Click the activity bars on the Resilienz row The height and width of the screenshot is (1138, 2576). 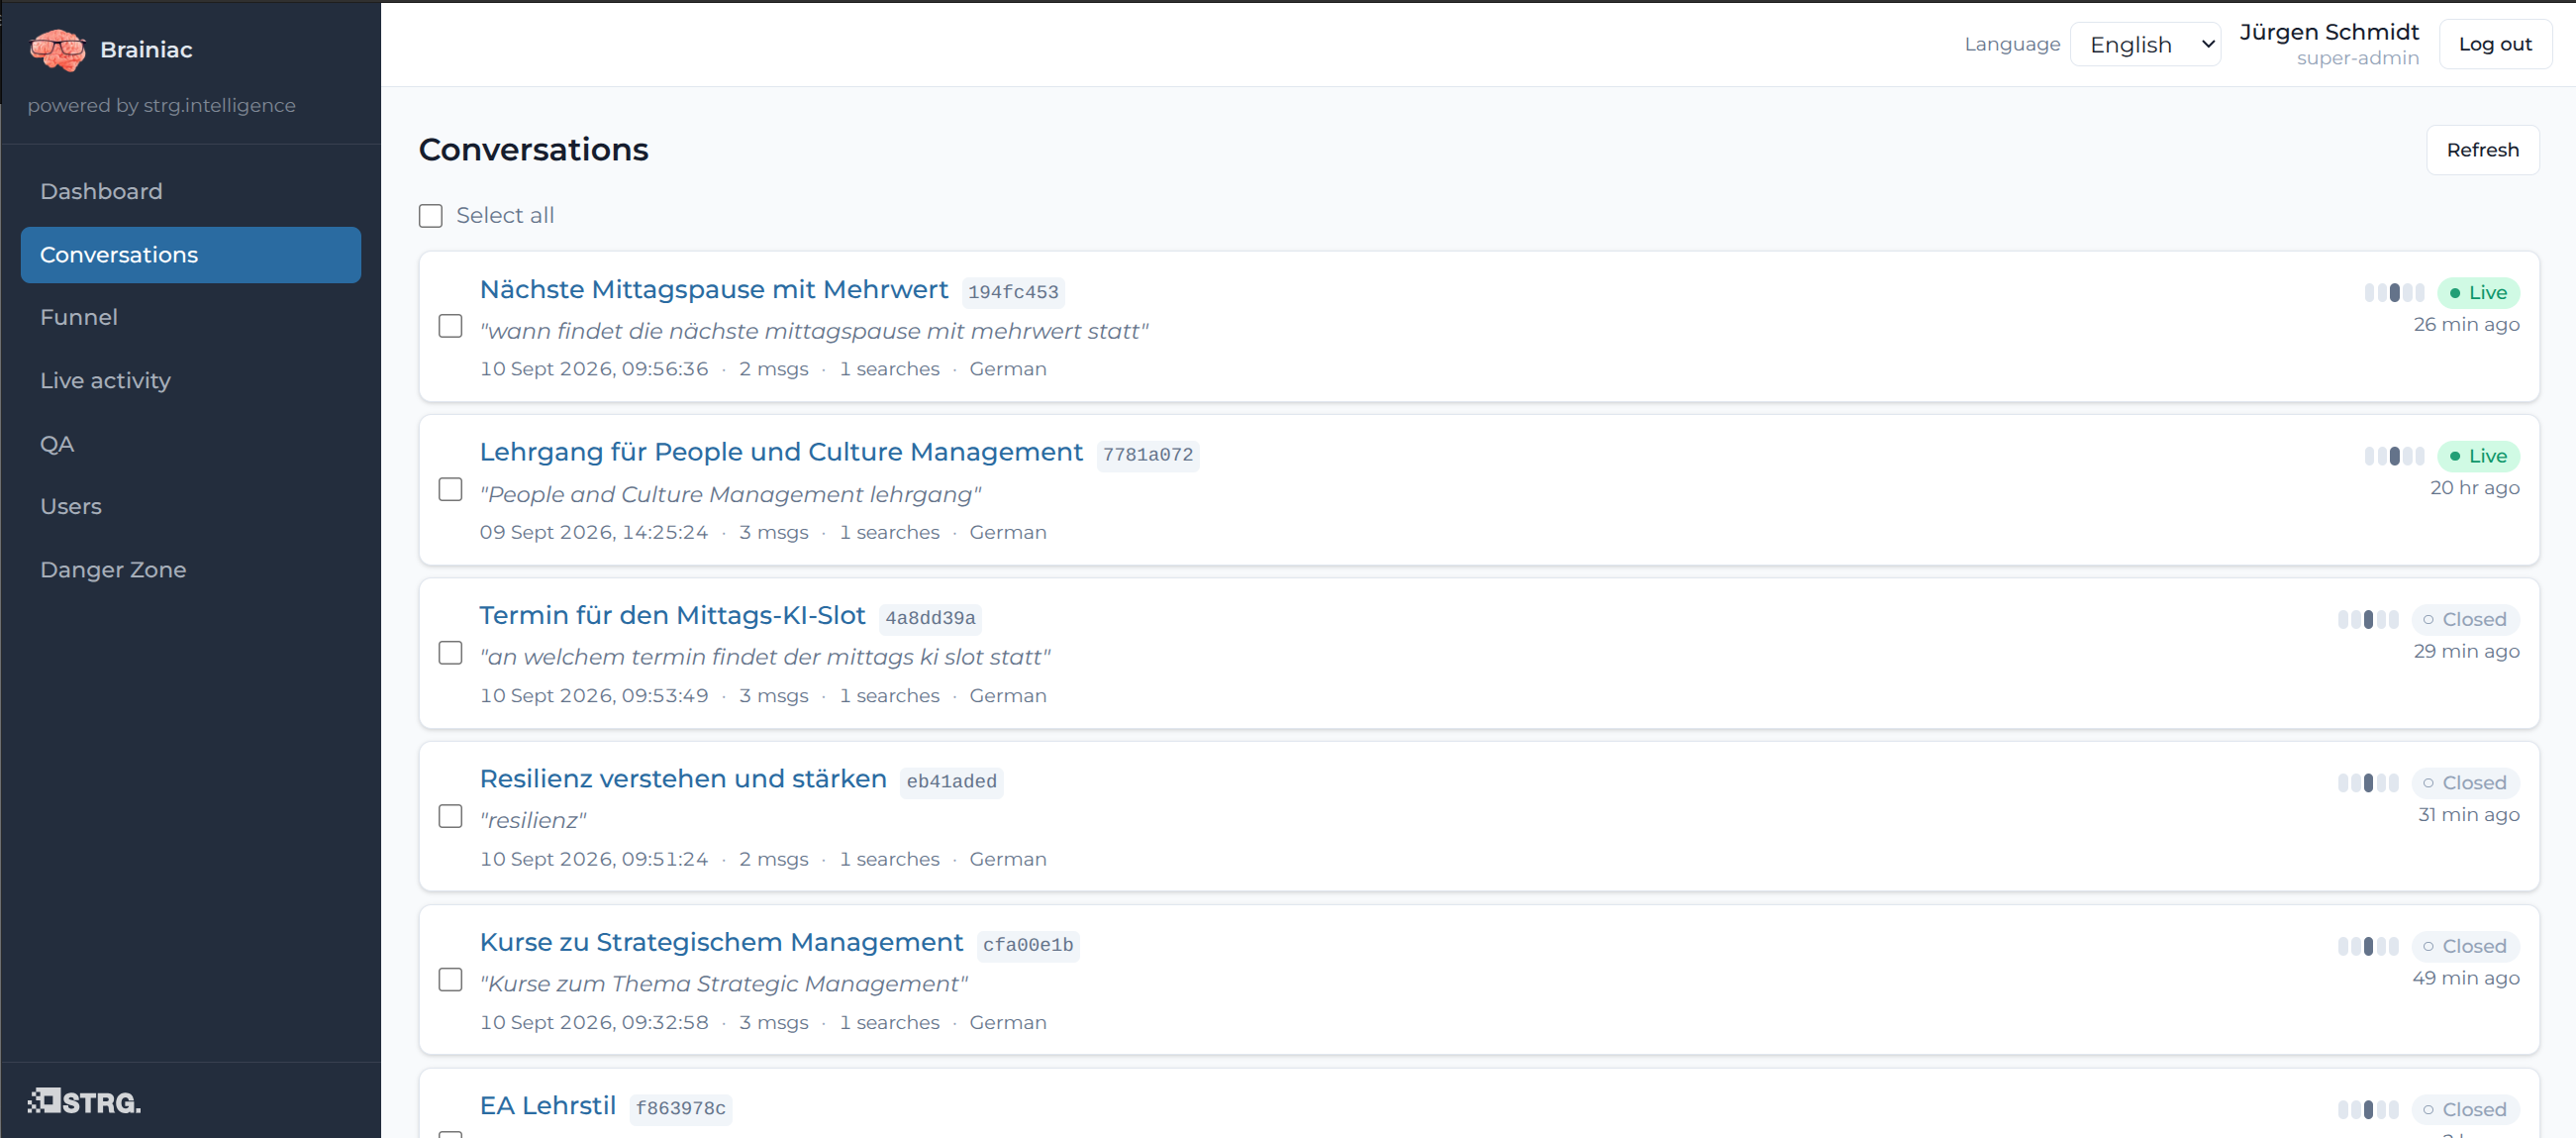(2368, 783)
